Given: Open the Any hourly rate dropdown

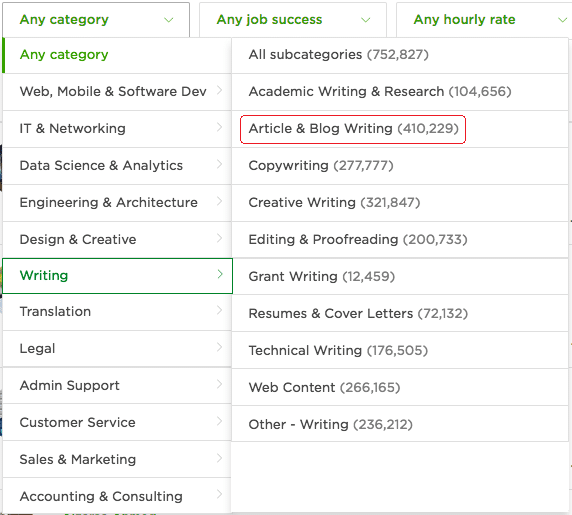Looking at the screenshot, I should pyautogui.click(x=484, y=20).
